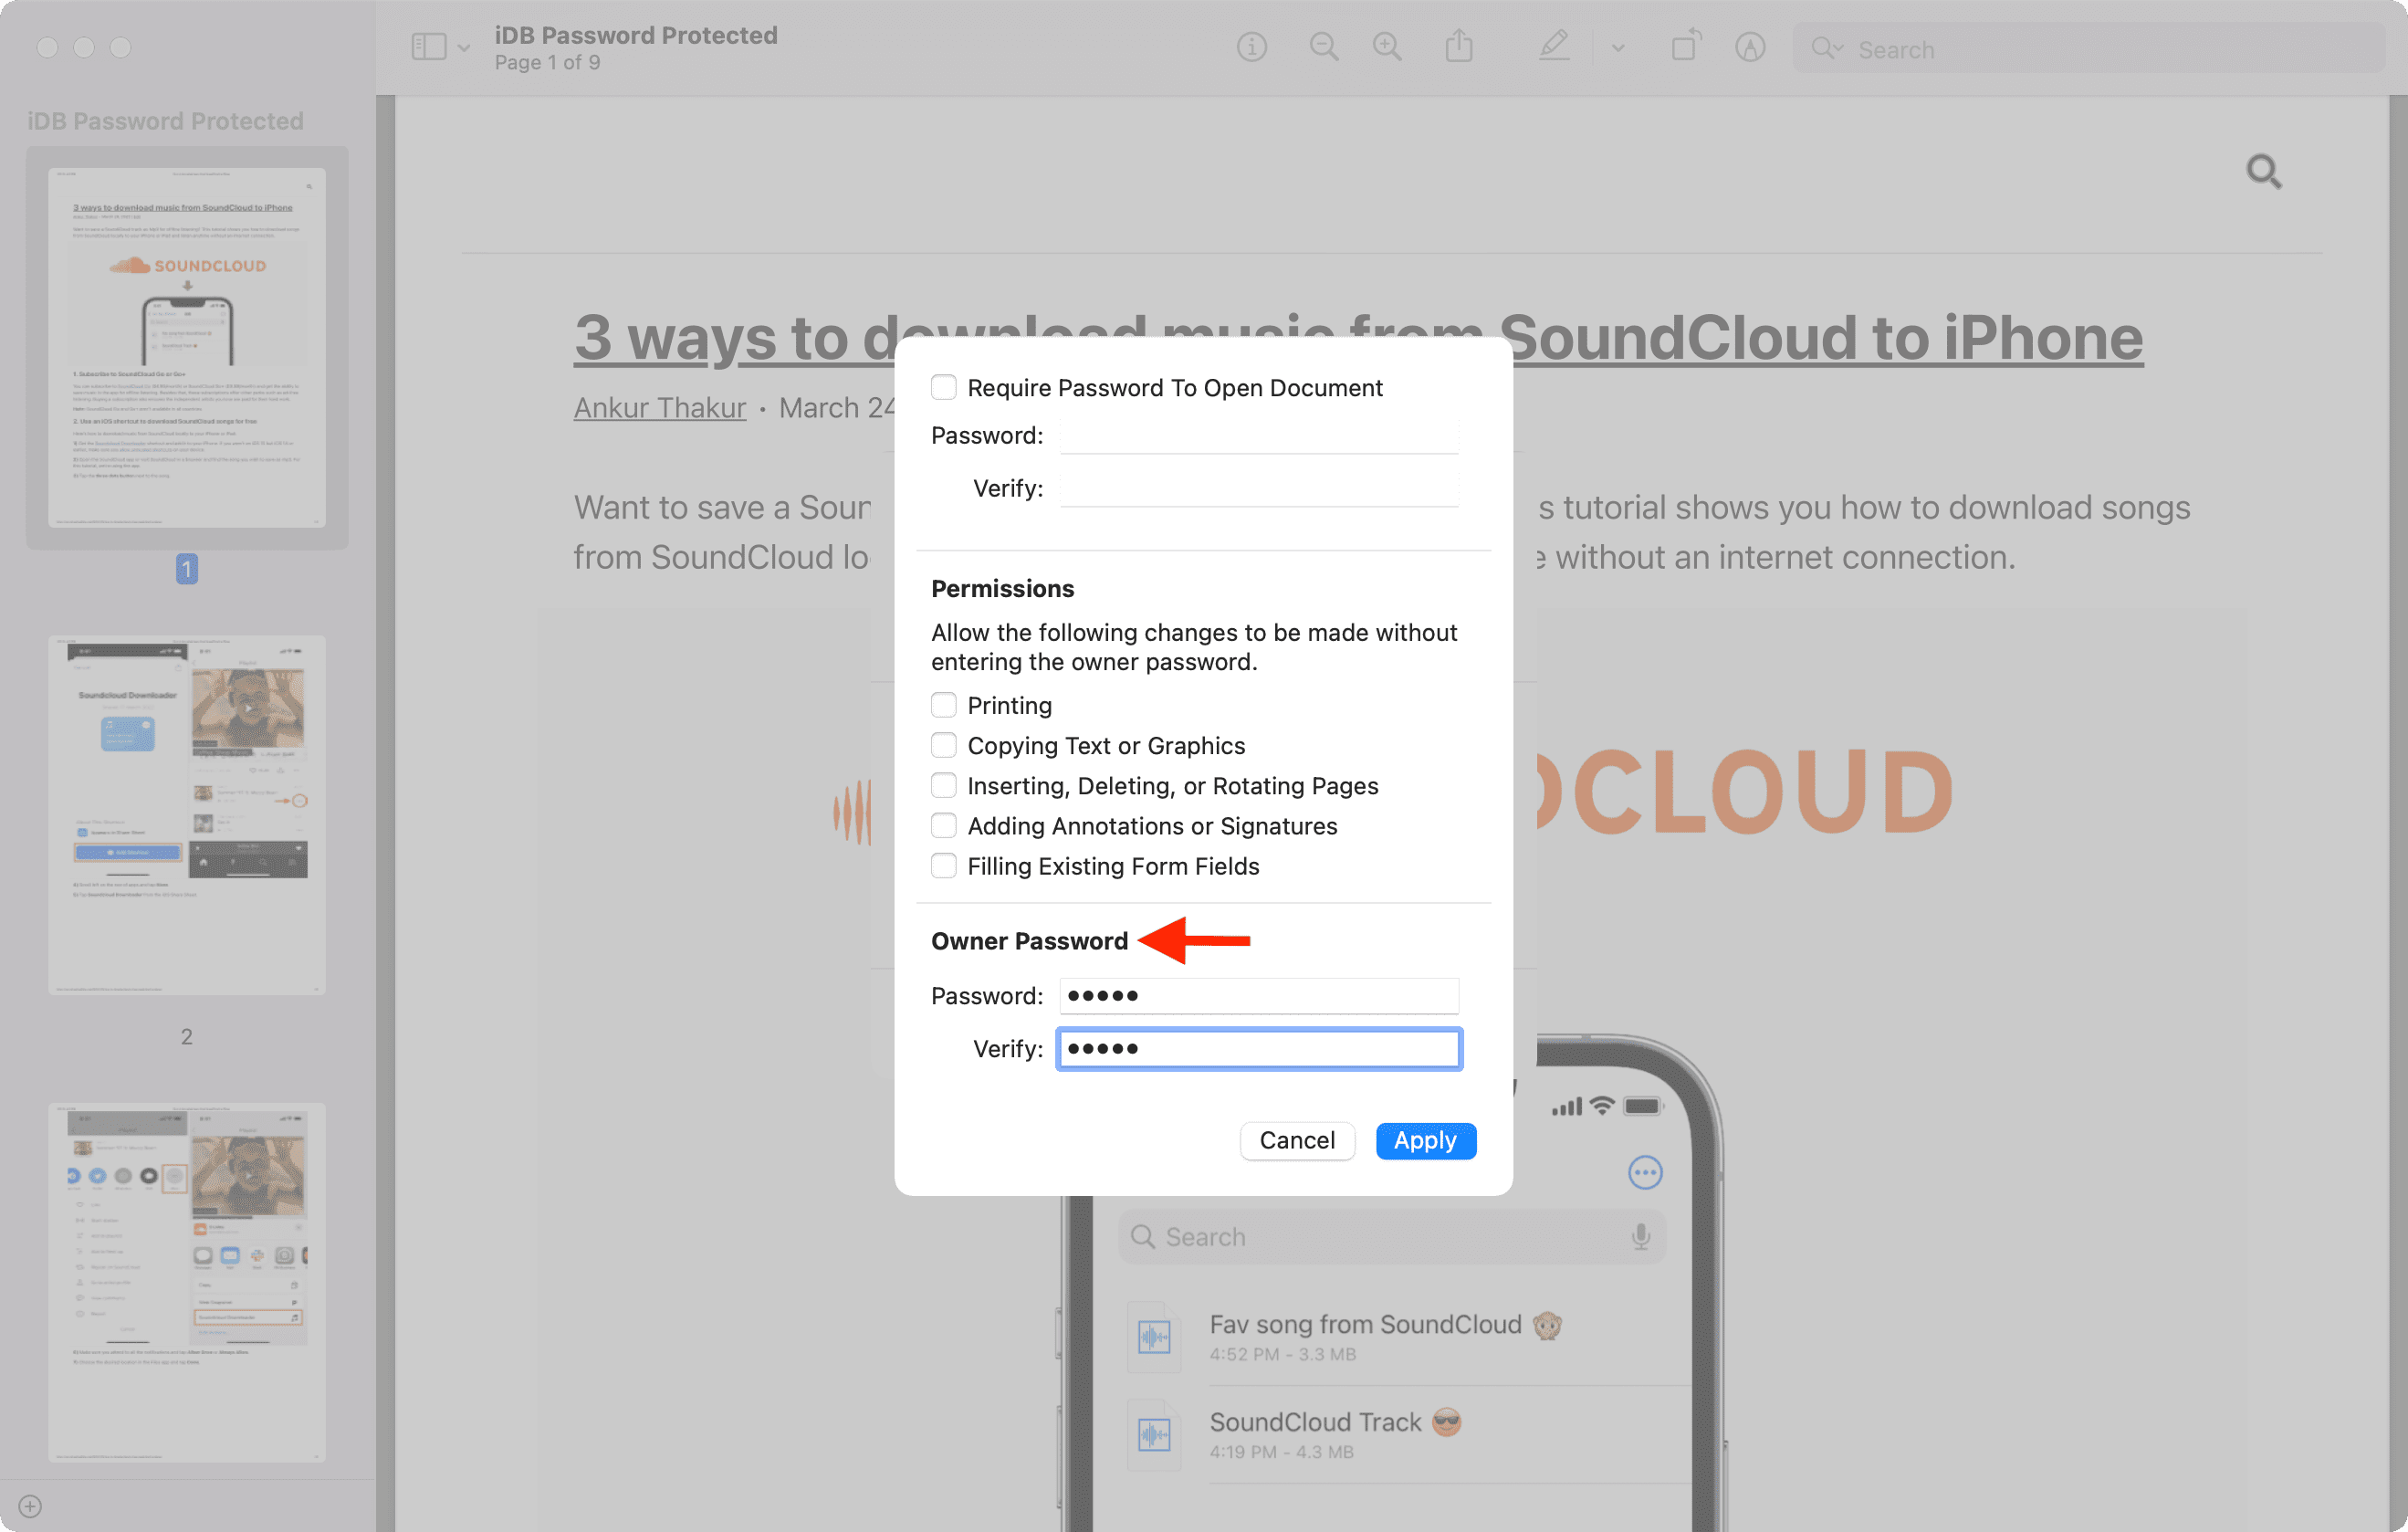This screenshot has height=1532, width=2408.
Task: Click the open-document Password field
Action: [1258, 436]
